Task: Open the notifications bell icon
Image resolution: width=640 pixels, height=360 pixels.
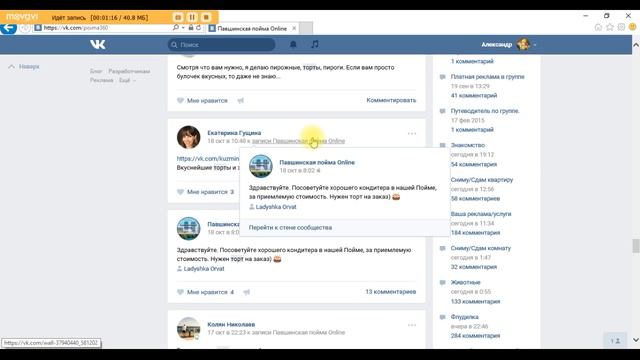Action: [x=293, y=44]
